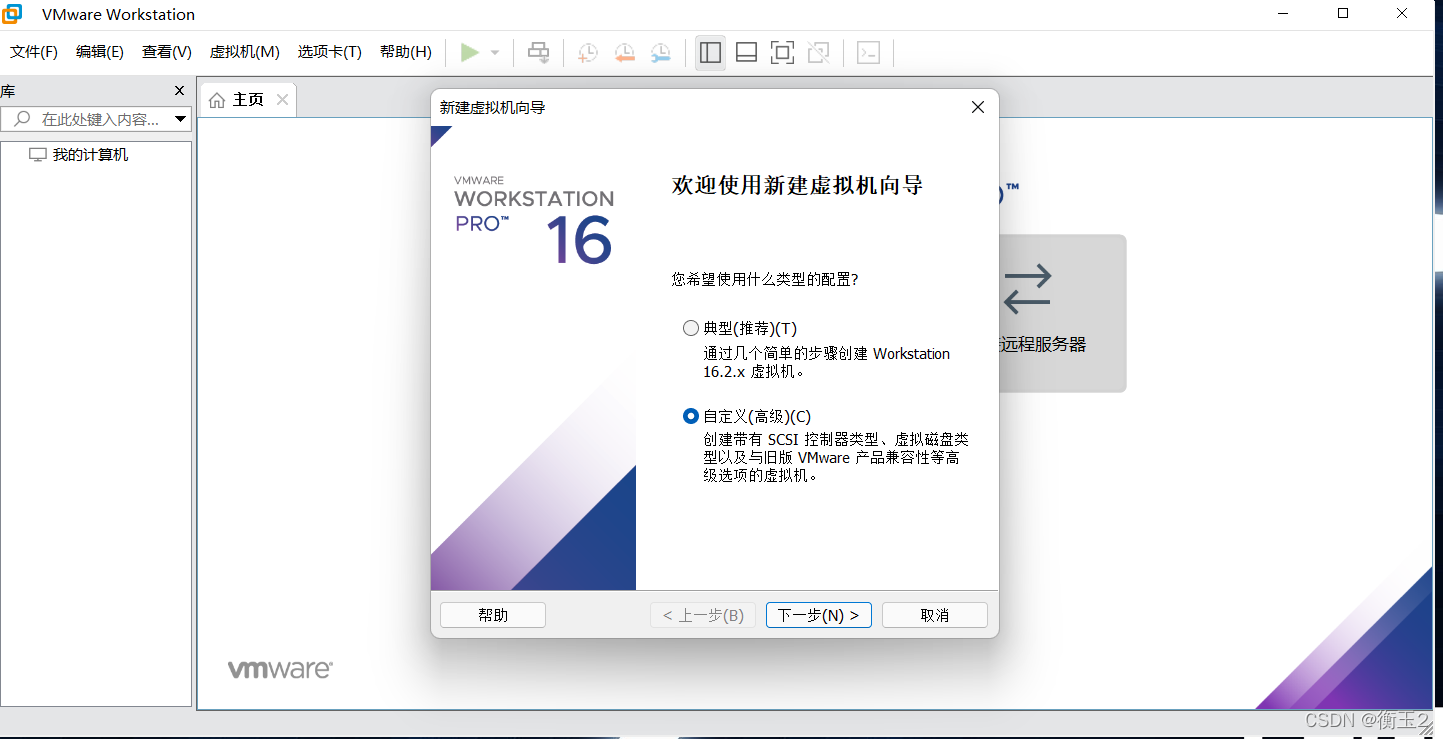This screenshot has width=1443, height=739.
Task: Click the 远程服务器 tile label
Action: coord(1043,344)
